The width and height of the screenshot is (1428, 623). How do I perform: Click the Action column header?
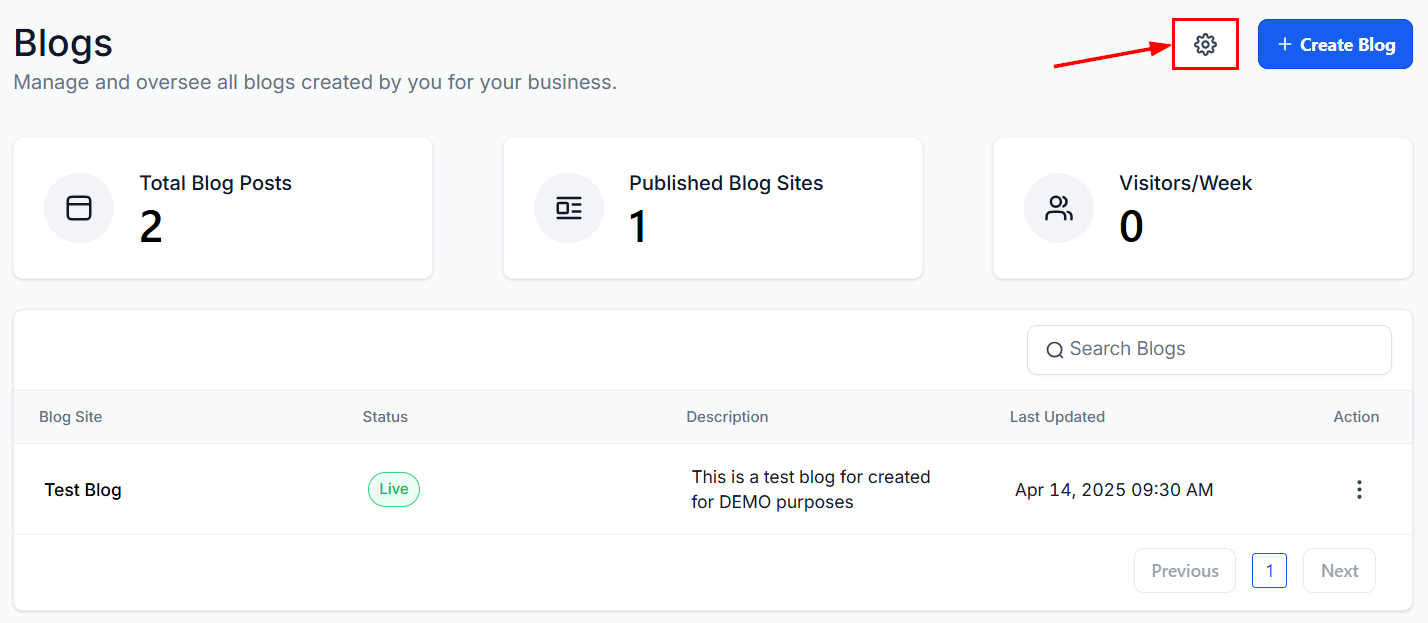click(x=1356, y=417)
